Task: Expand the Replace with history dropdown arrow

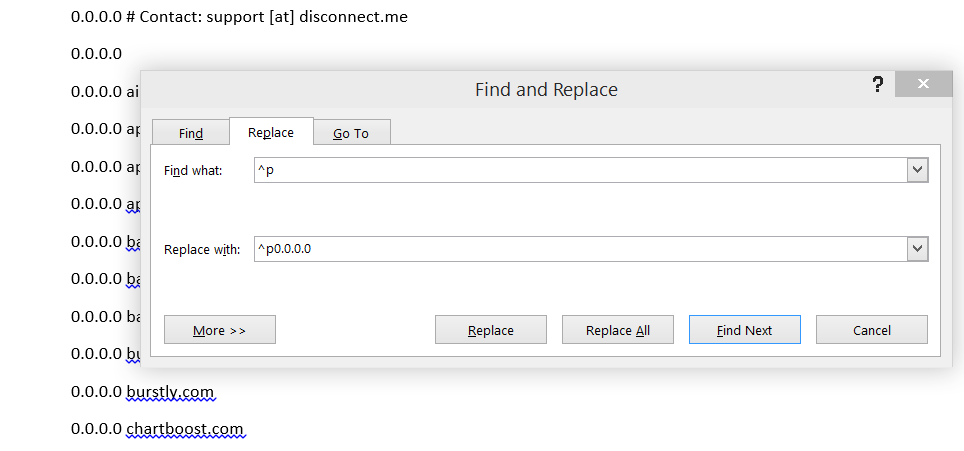Action: pos(917,249)
